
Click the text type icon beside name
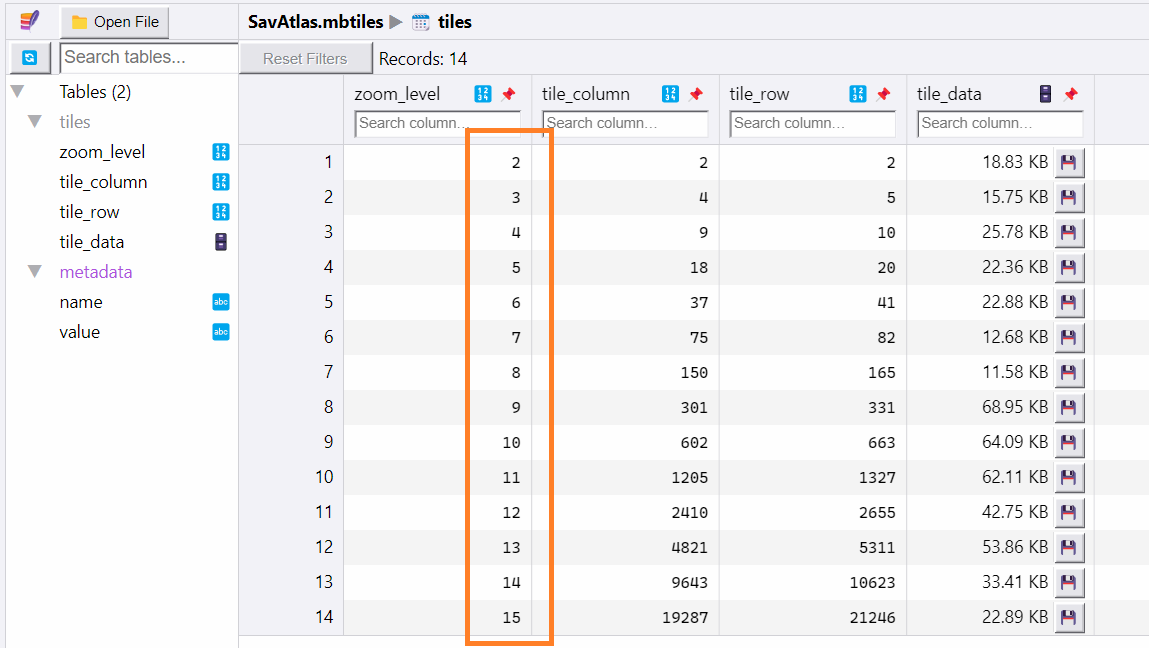[221, 302]
